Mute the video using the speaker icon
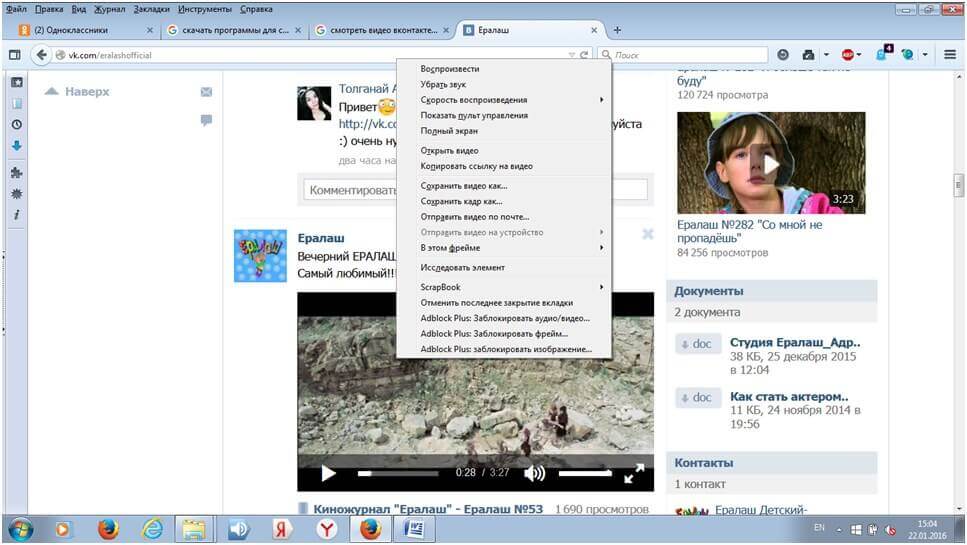967x545 pixels. (x=535, y=474)
